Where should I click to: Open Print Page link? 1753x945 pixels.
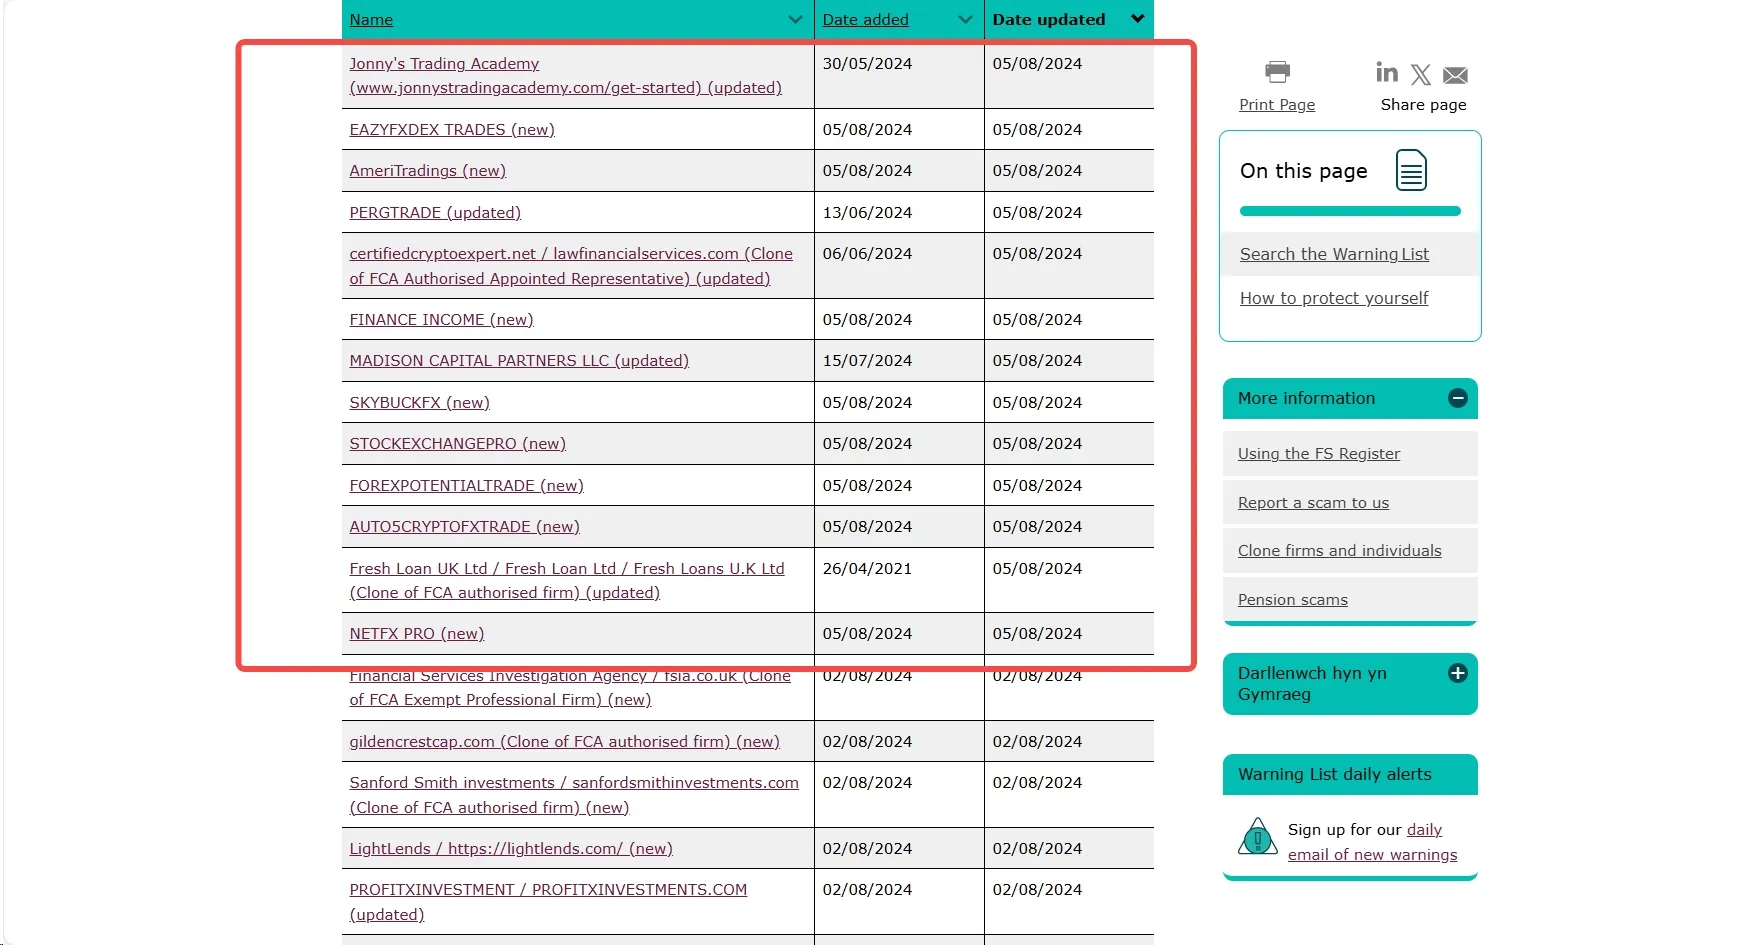click(1277, 105)
